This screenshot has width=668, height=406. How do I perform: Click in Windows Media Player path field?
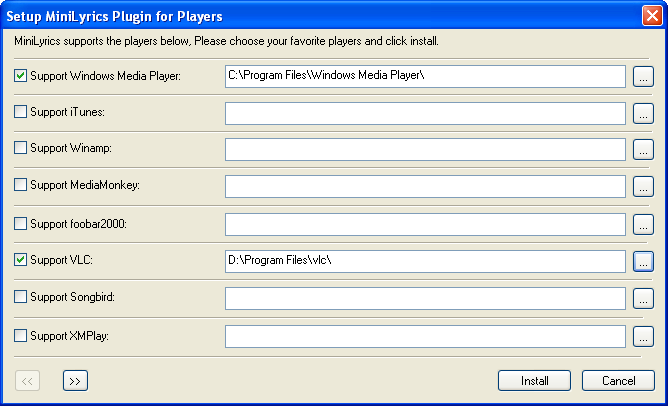coord(425,77)
